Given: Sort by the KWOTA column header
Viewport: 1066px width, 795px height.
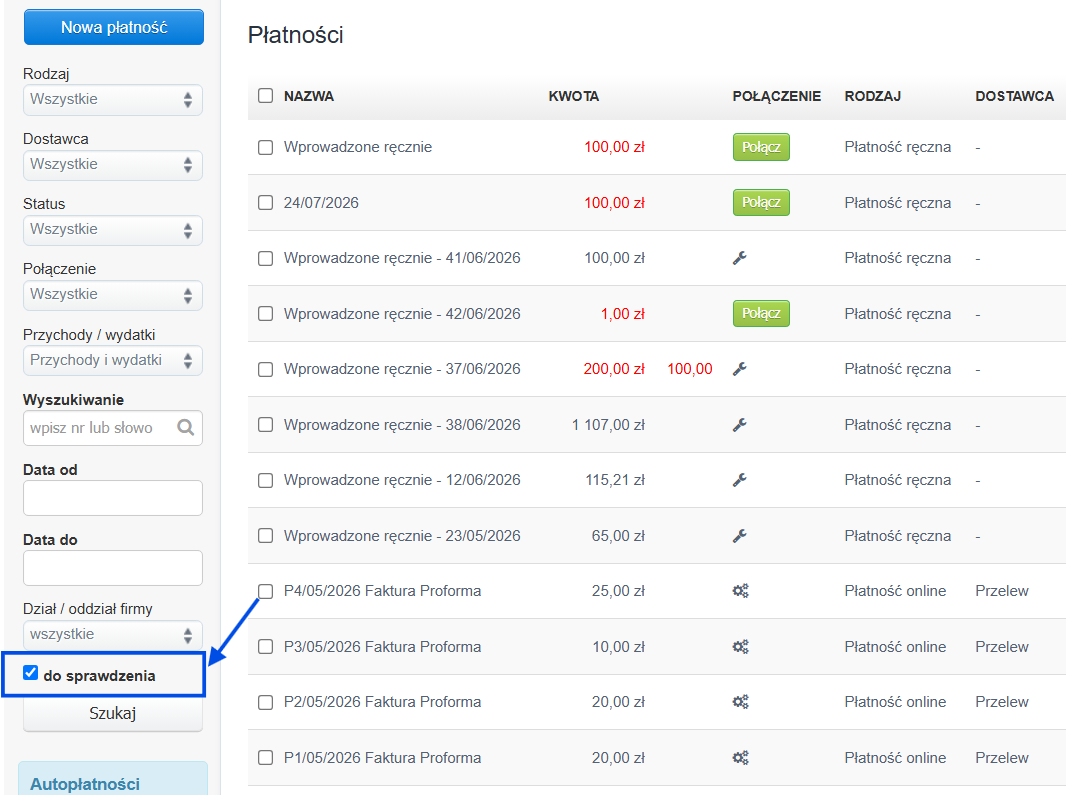Looking at the screenshot, I should 574,96.
